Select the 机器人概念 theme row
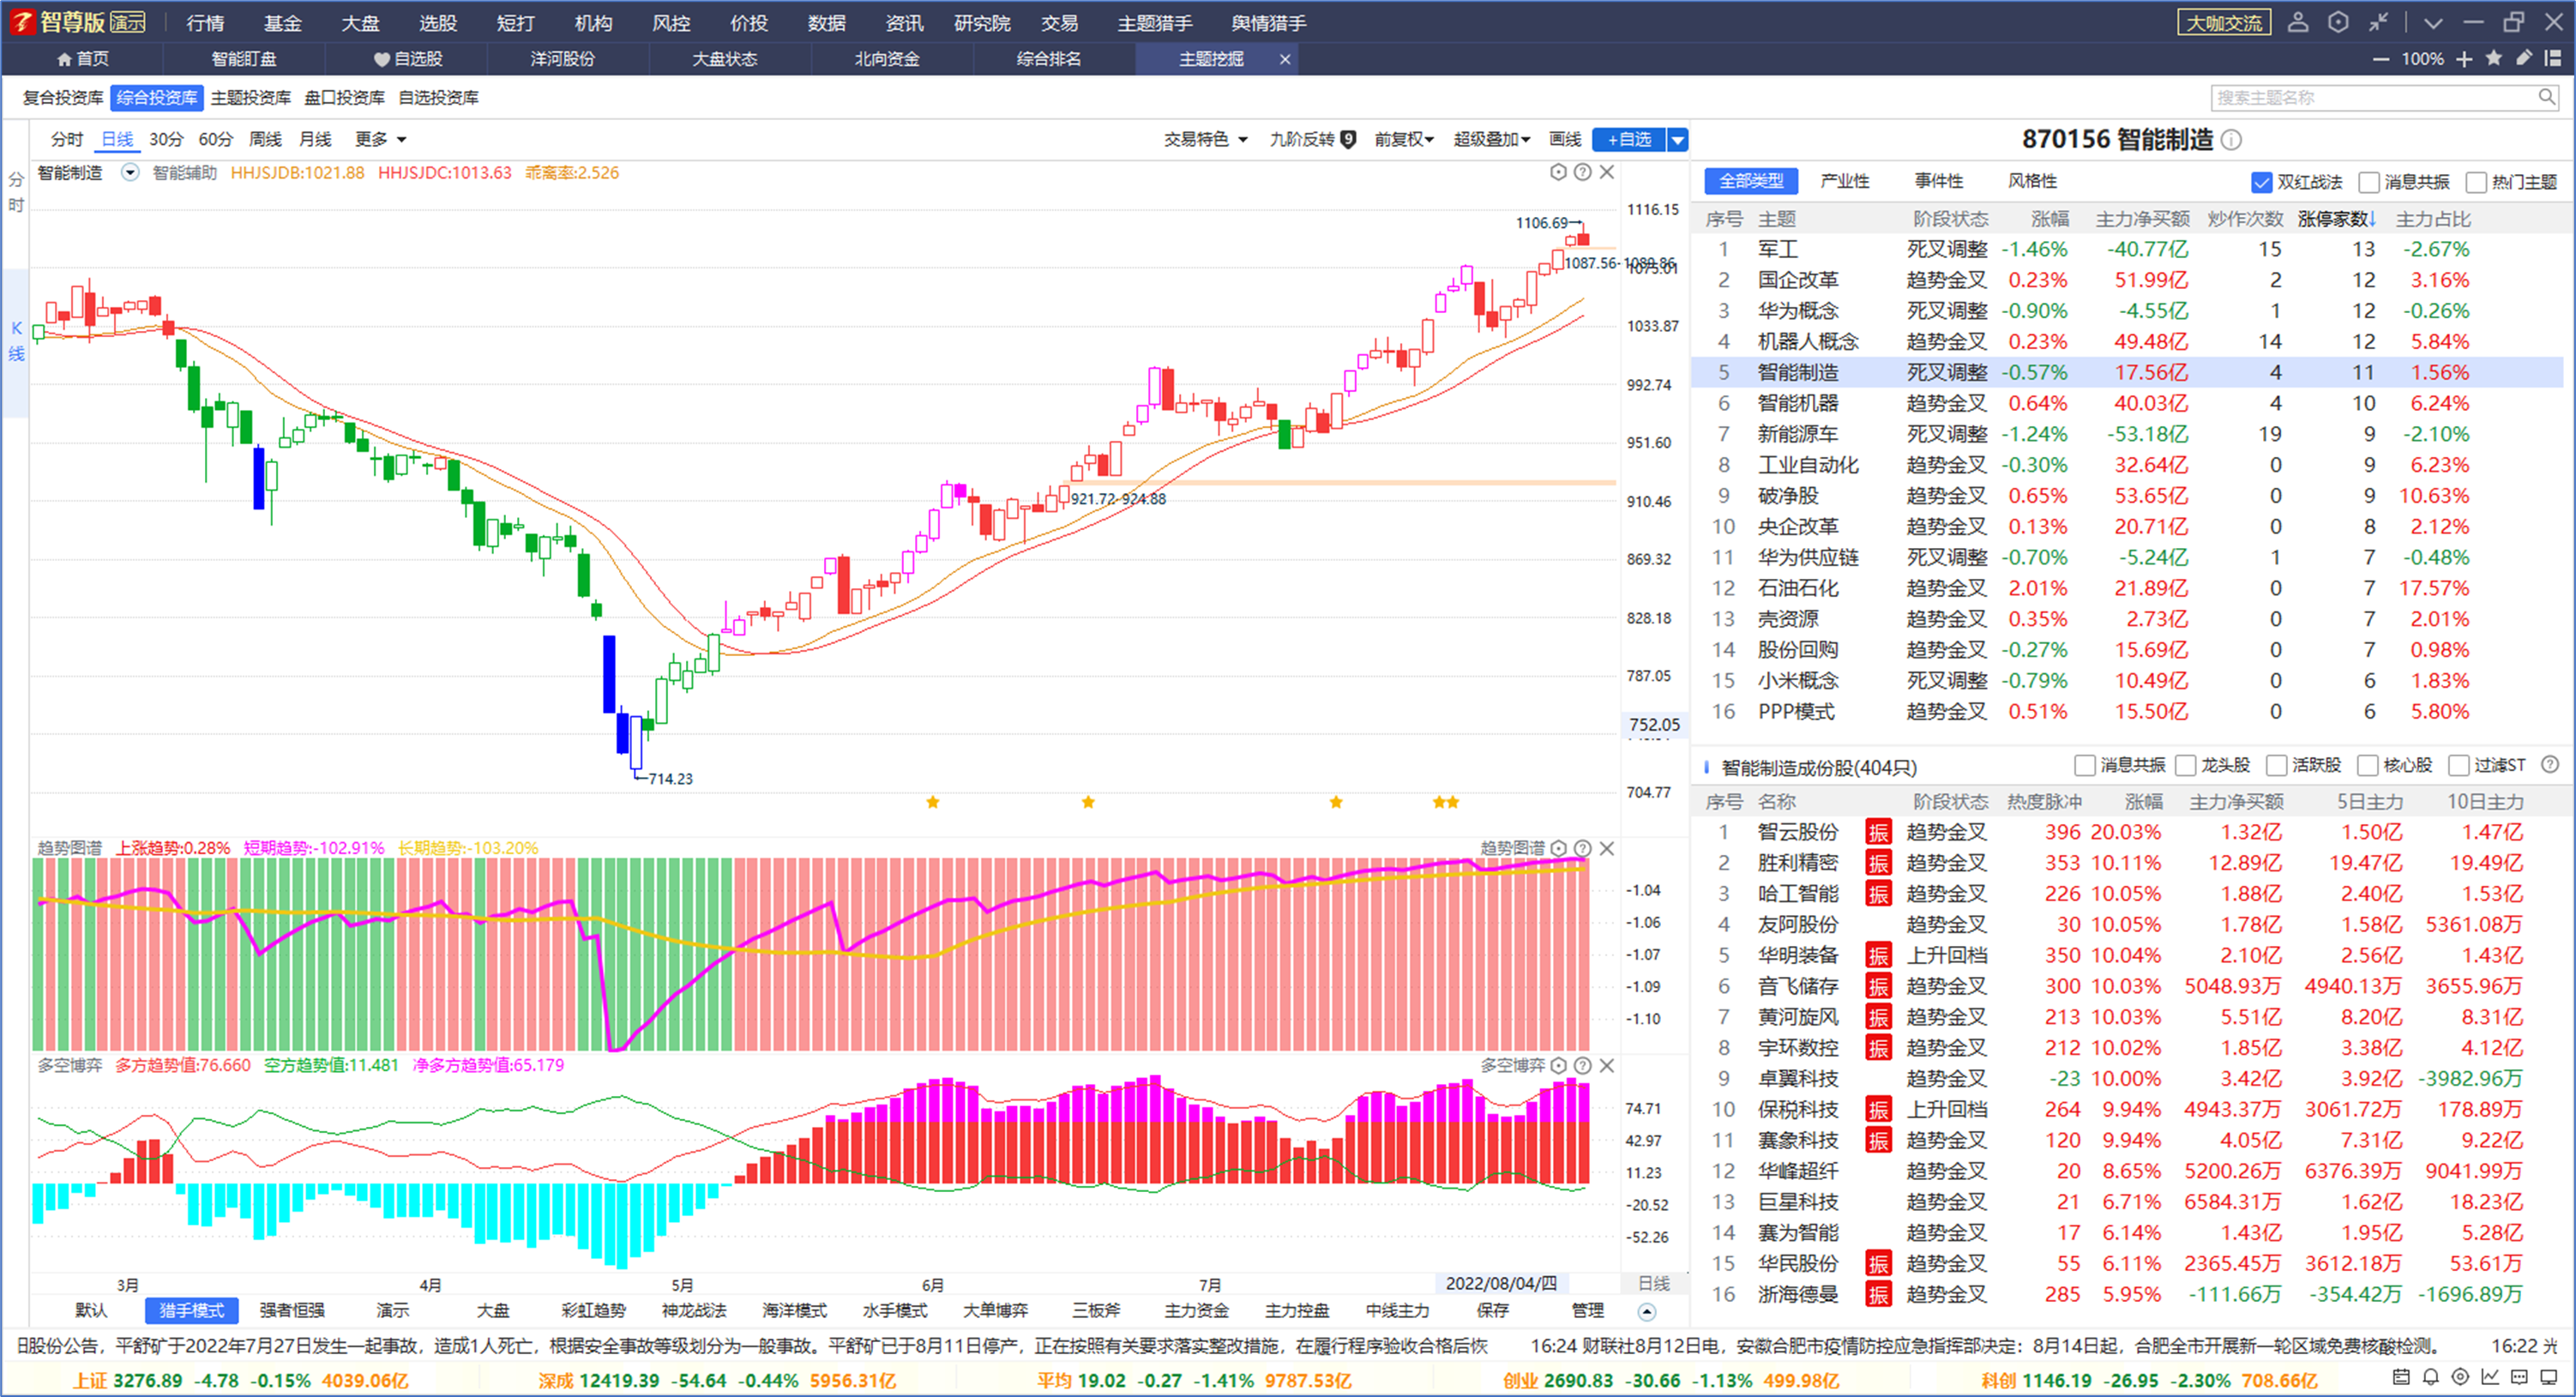Image resolution: width=2576 pixels, height=1397 pixels. 2127,341
